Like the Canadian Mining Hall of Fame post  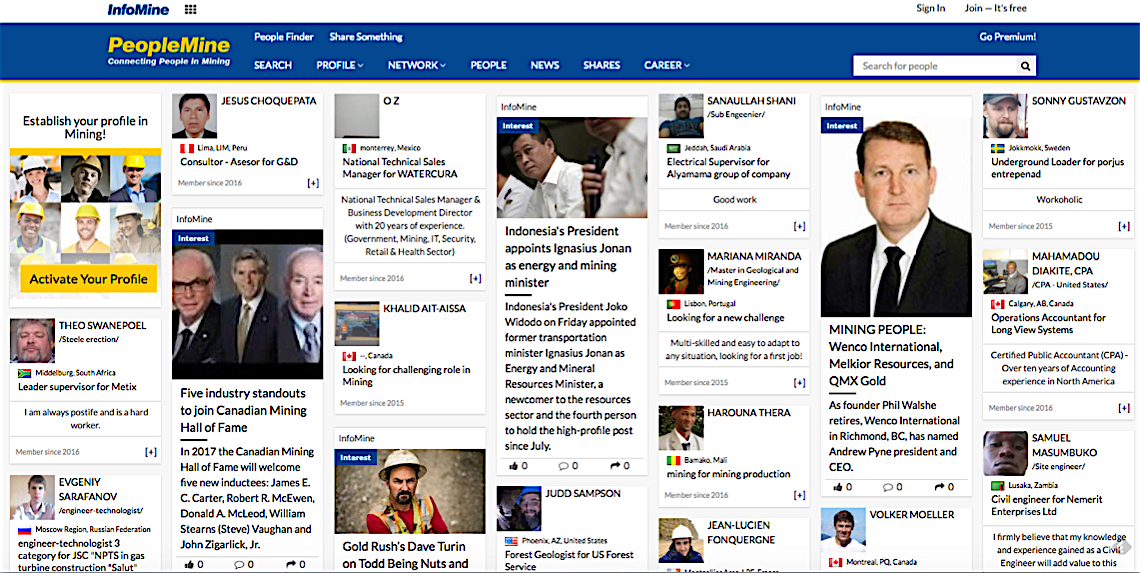pyautogui.click(x=194, y=564)
